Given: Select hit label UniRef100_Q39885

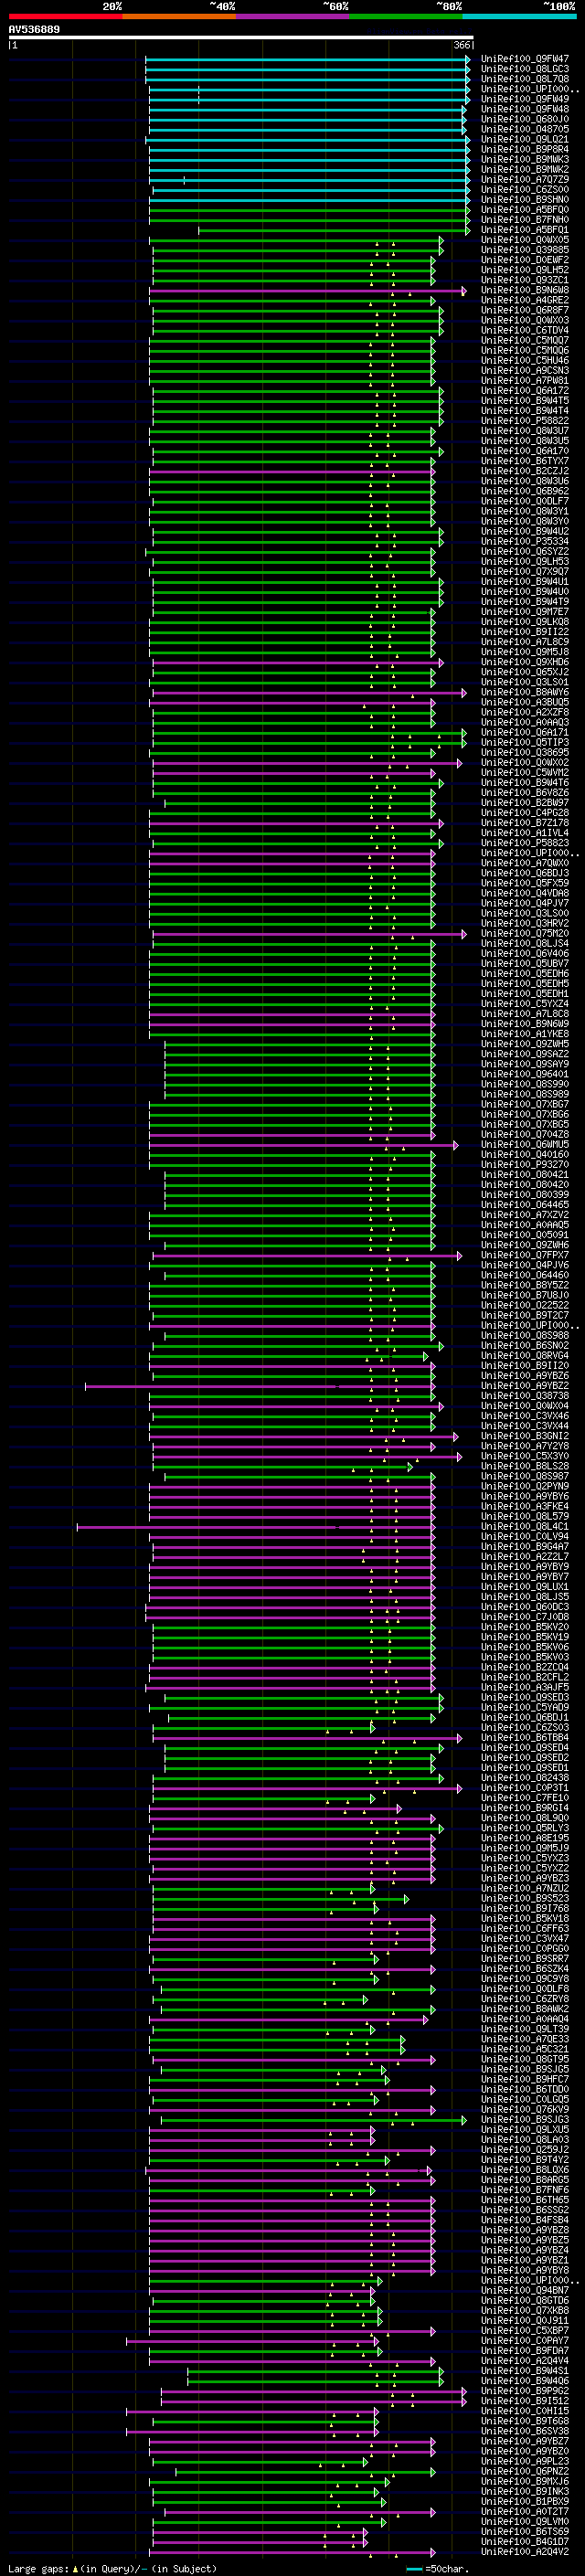Looking at the screenshot, I should (525, 251).
